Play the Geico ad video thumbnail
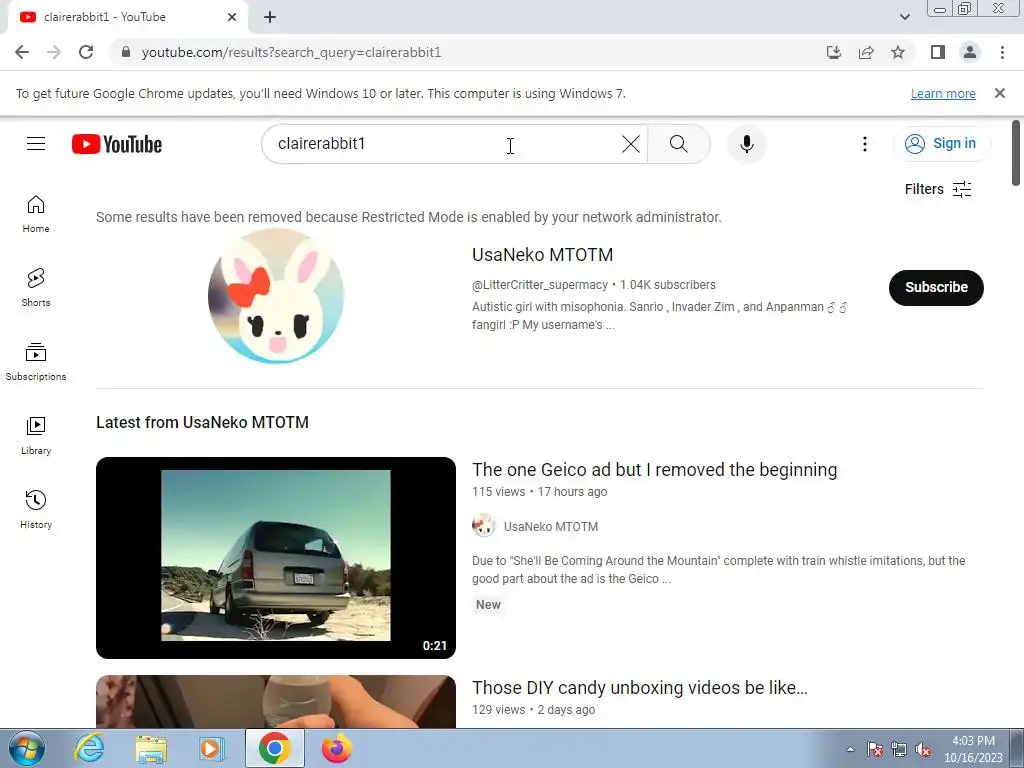This screenshot has height=768, width=1024. tap(276, 558)
